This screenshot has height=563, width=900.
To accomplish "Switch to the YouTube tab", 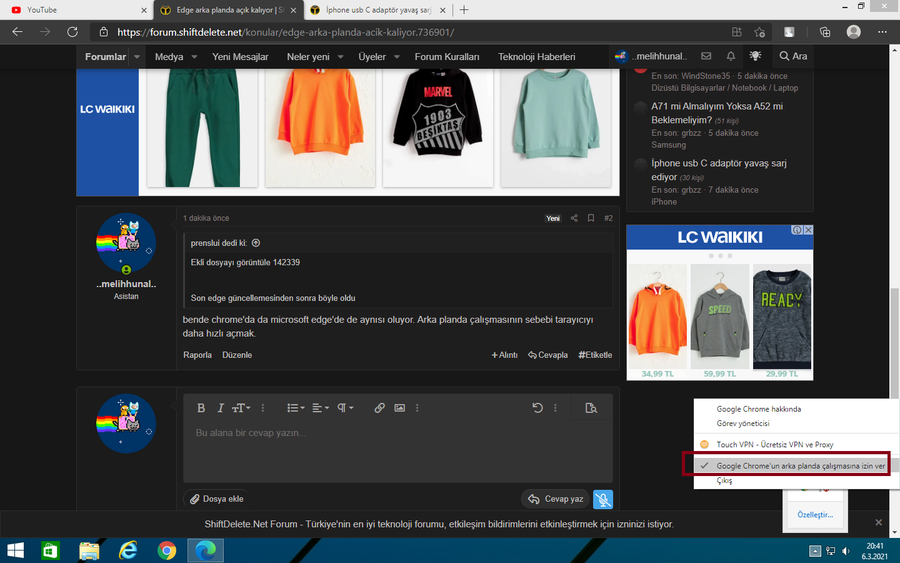I will pyautogui.click(x=76, y=10).
